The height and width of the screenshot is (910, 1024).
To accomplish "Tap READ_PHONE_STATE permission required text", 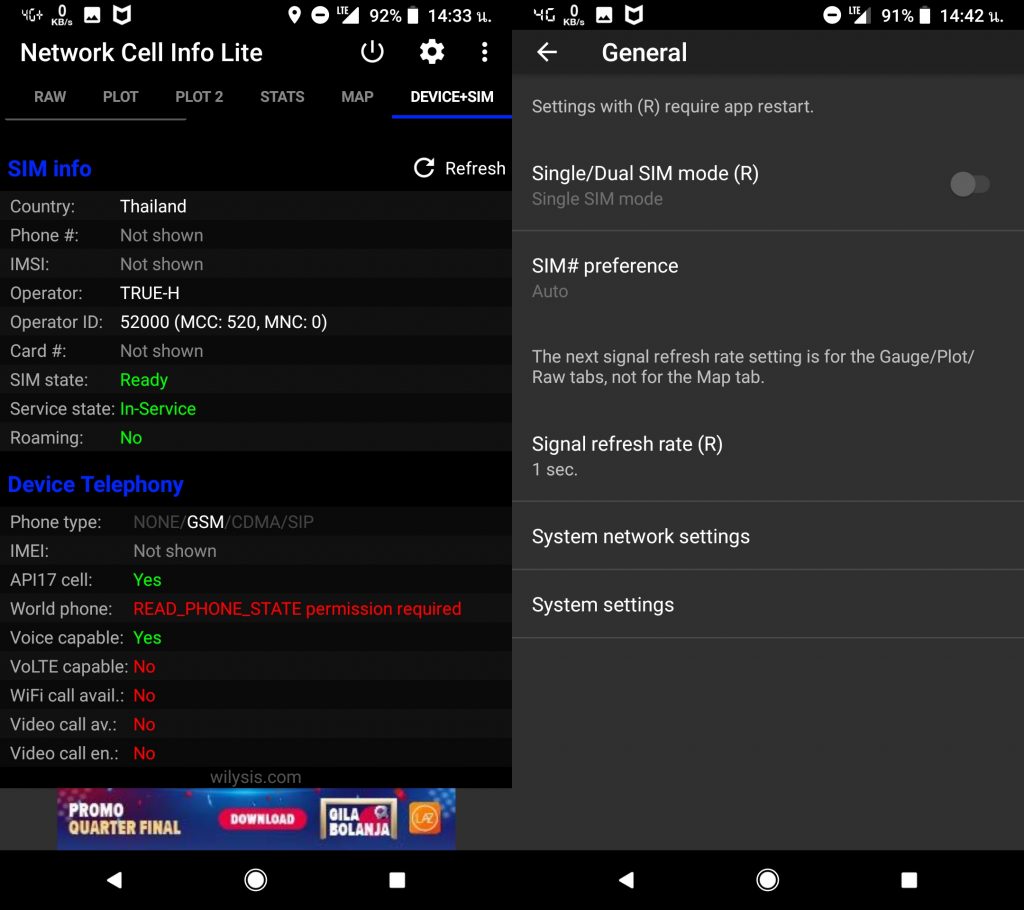I will [x=297, y=609].
